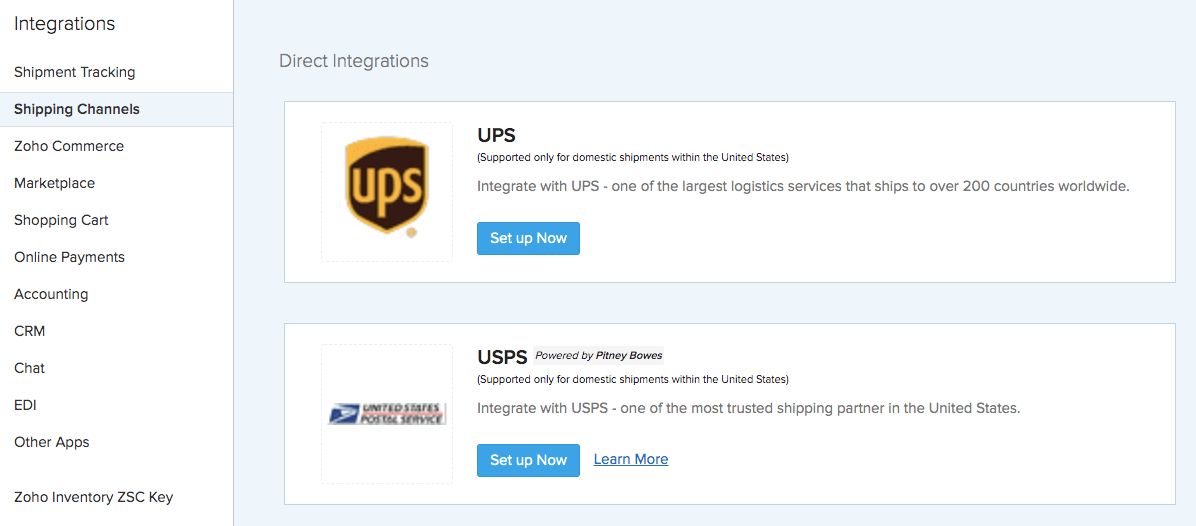Open the Marketplace integrations section
The width and height of the screenshot is (1196, 526).
(x=55, y=183)
